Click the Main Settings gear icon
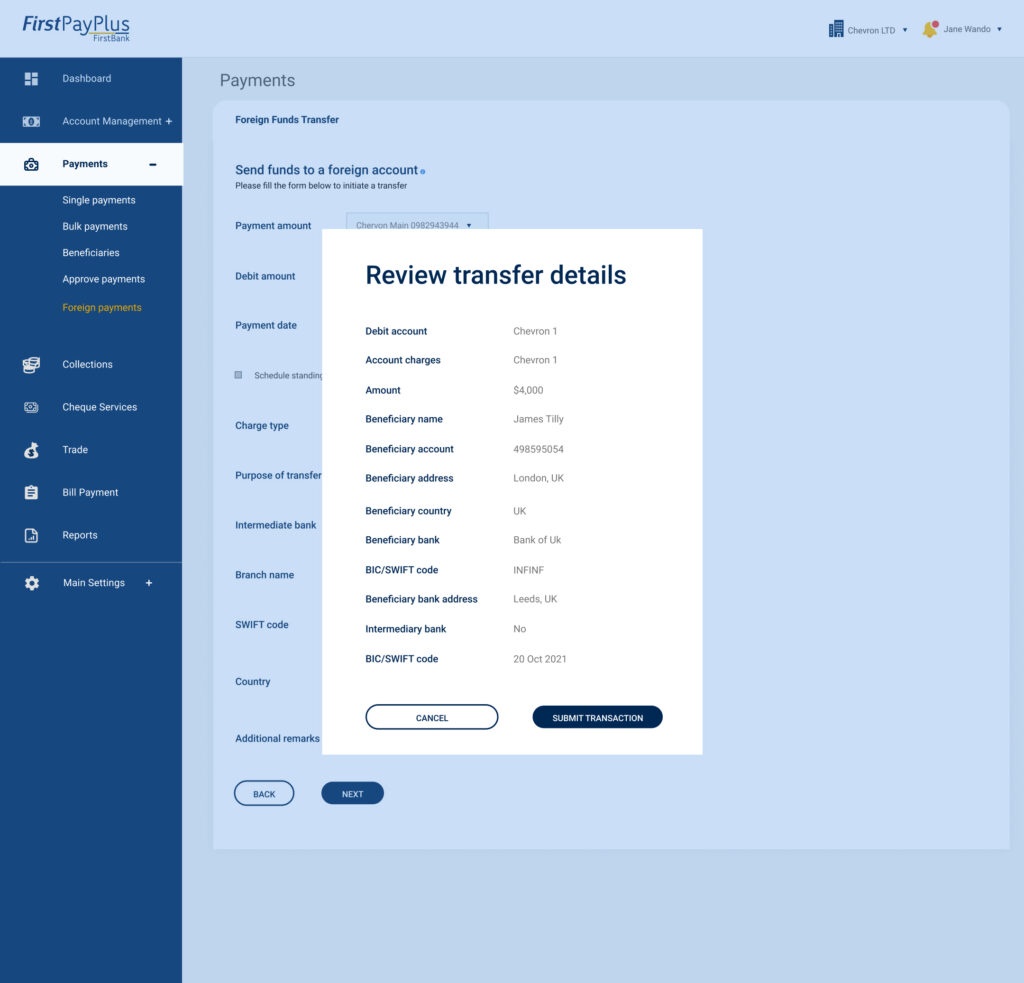This screenshot has width=1024, height=983. (x=31, y=583)
